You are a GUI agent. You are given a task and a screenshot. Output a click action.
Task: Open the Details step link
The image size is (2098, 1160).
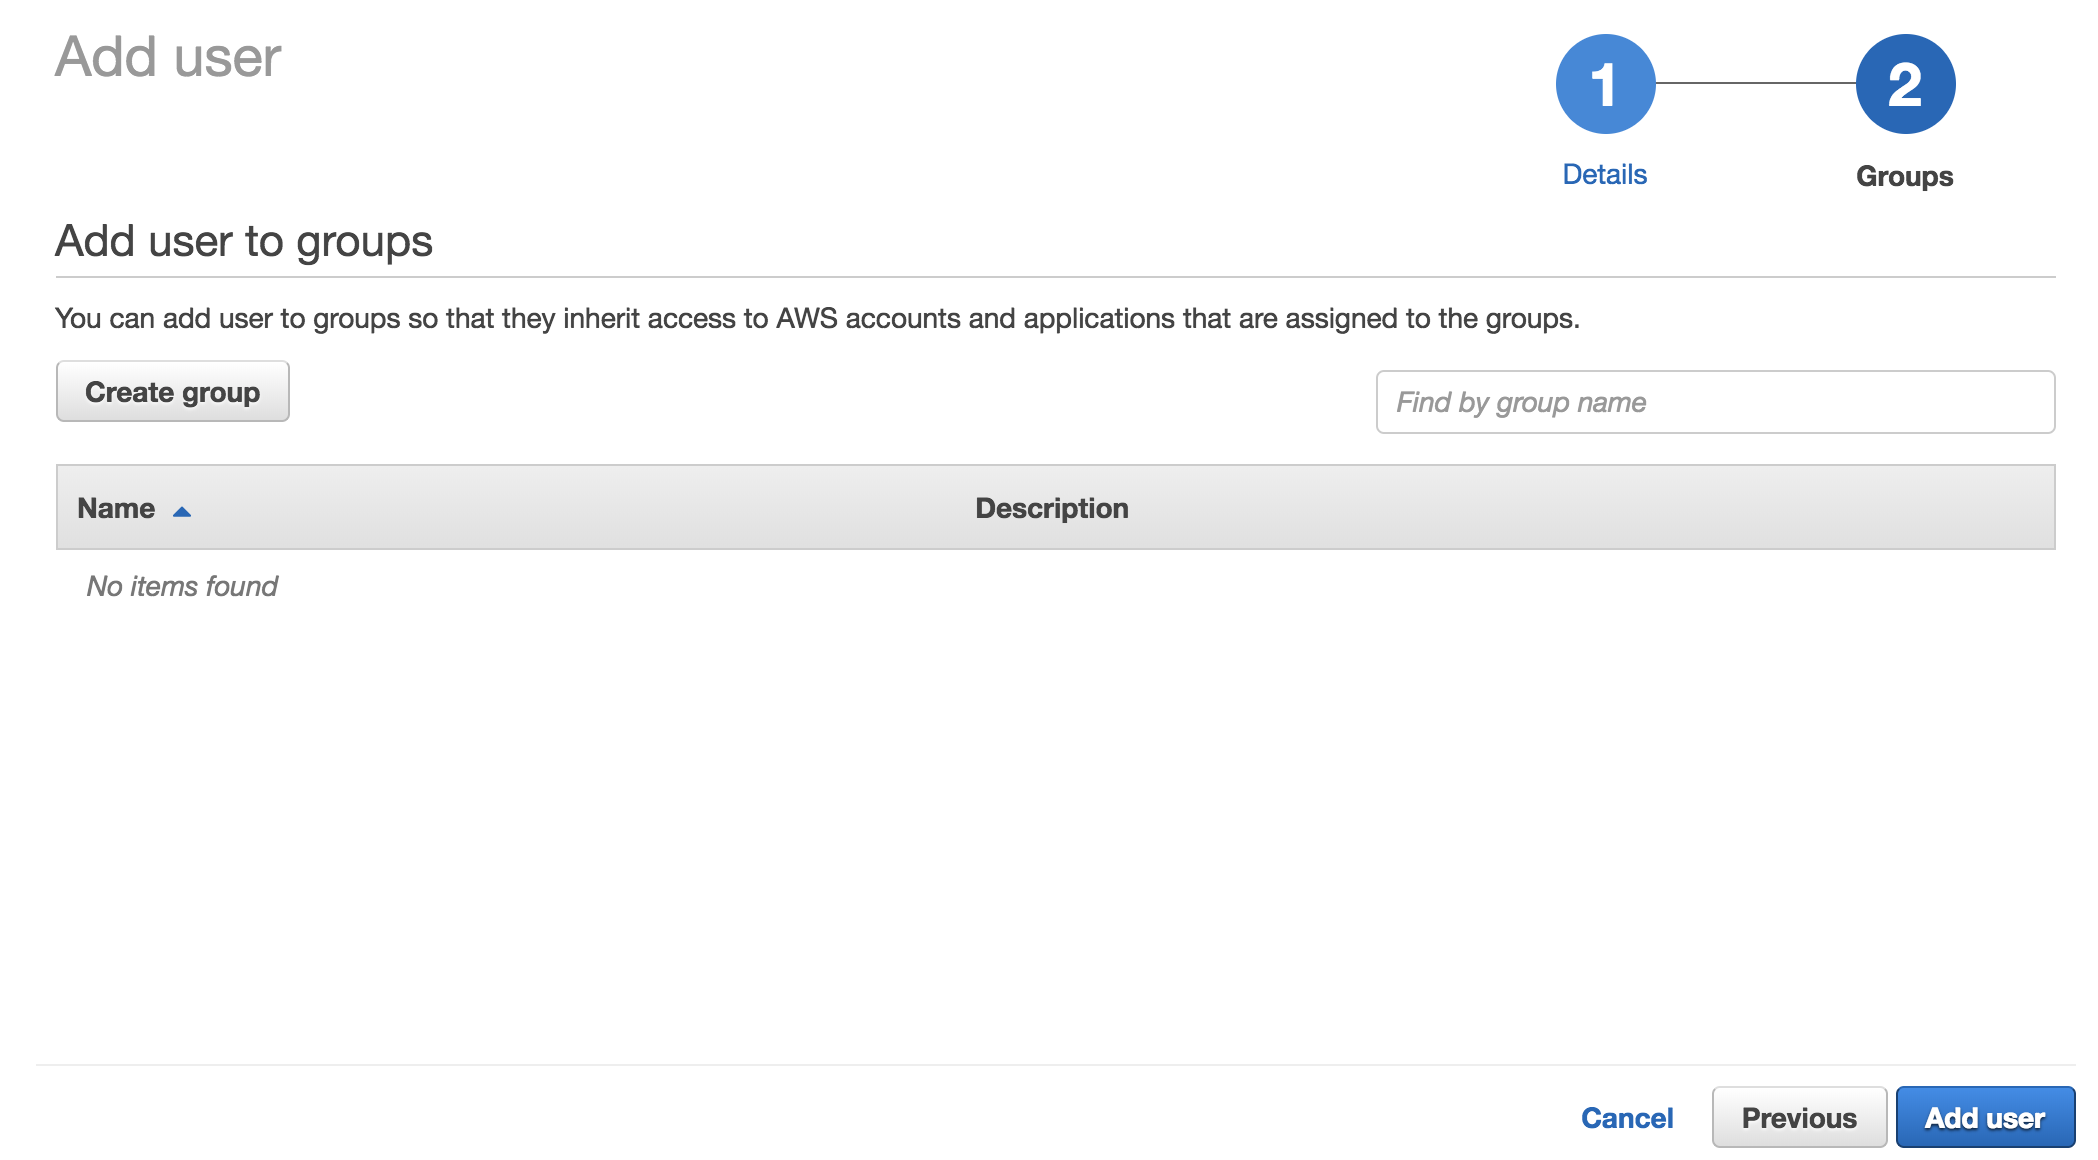click(1604, 174)
